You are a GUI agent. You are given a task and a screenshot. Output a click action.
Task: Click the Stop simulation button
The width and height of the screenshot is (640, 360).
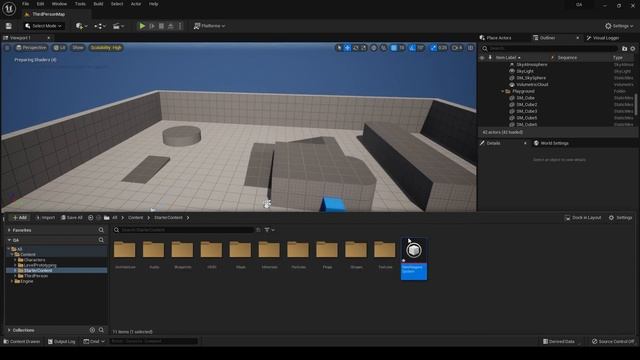coord(162,26)
